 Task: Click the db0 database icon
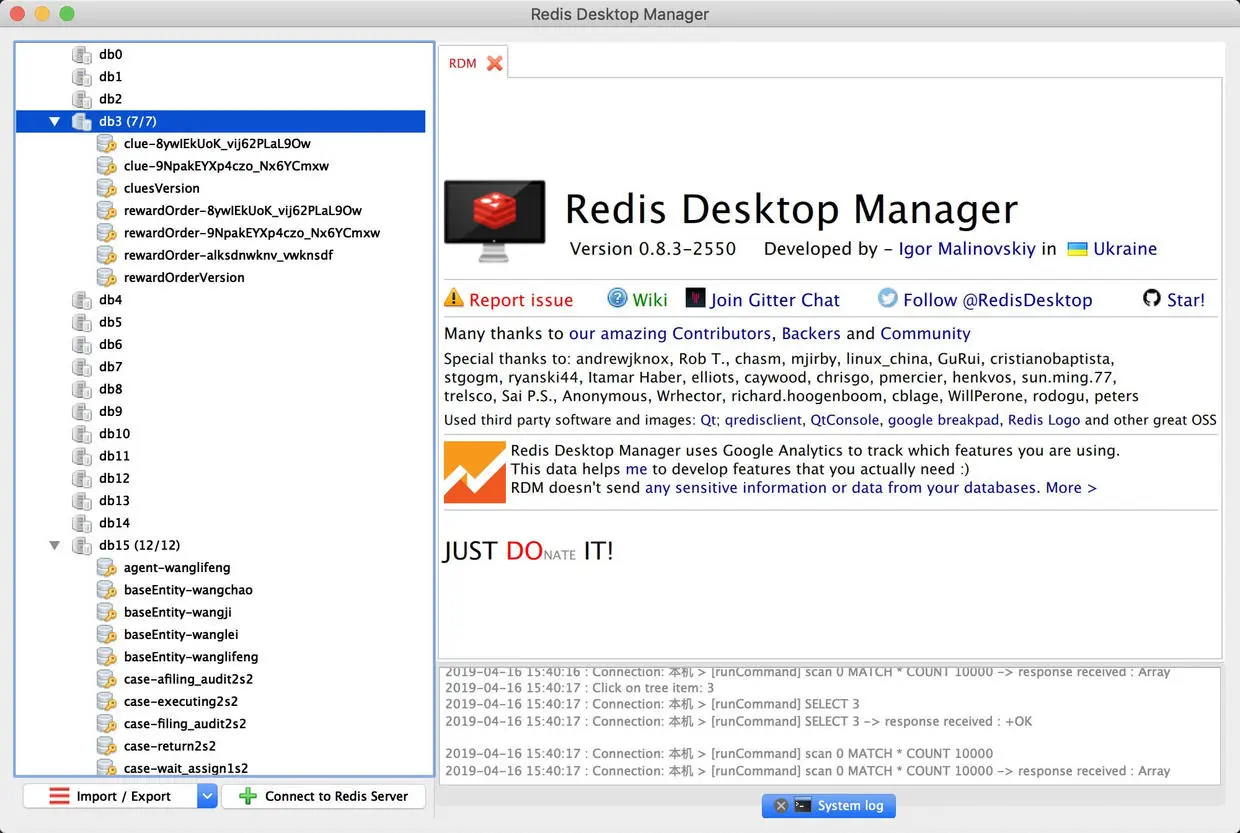(x=82, y=55)
